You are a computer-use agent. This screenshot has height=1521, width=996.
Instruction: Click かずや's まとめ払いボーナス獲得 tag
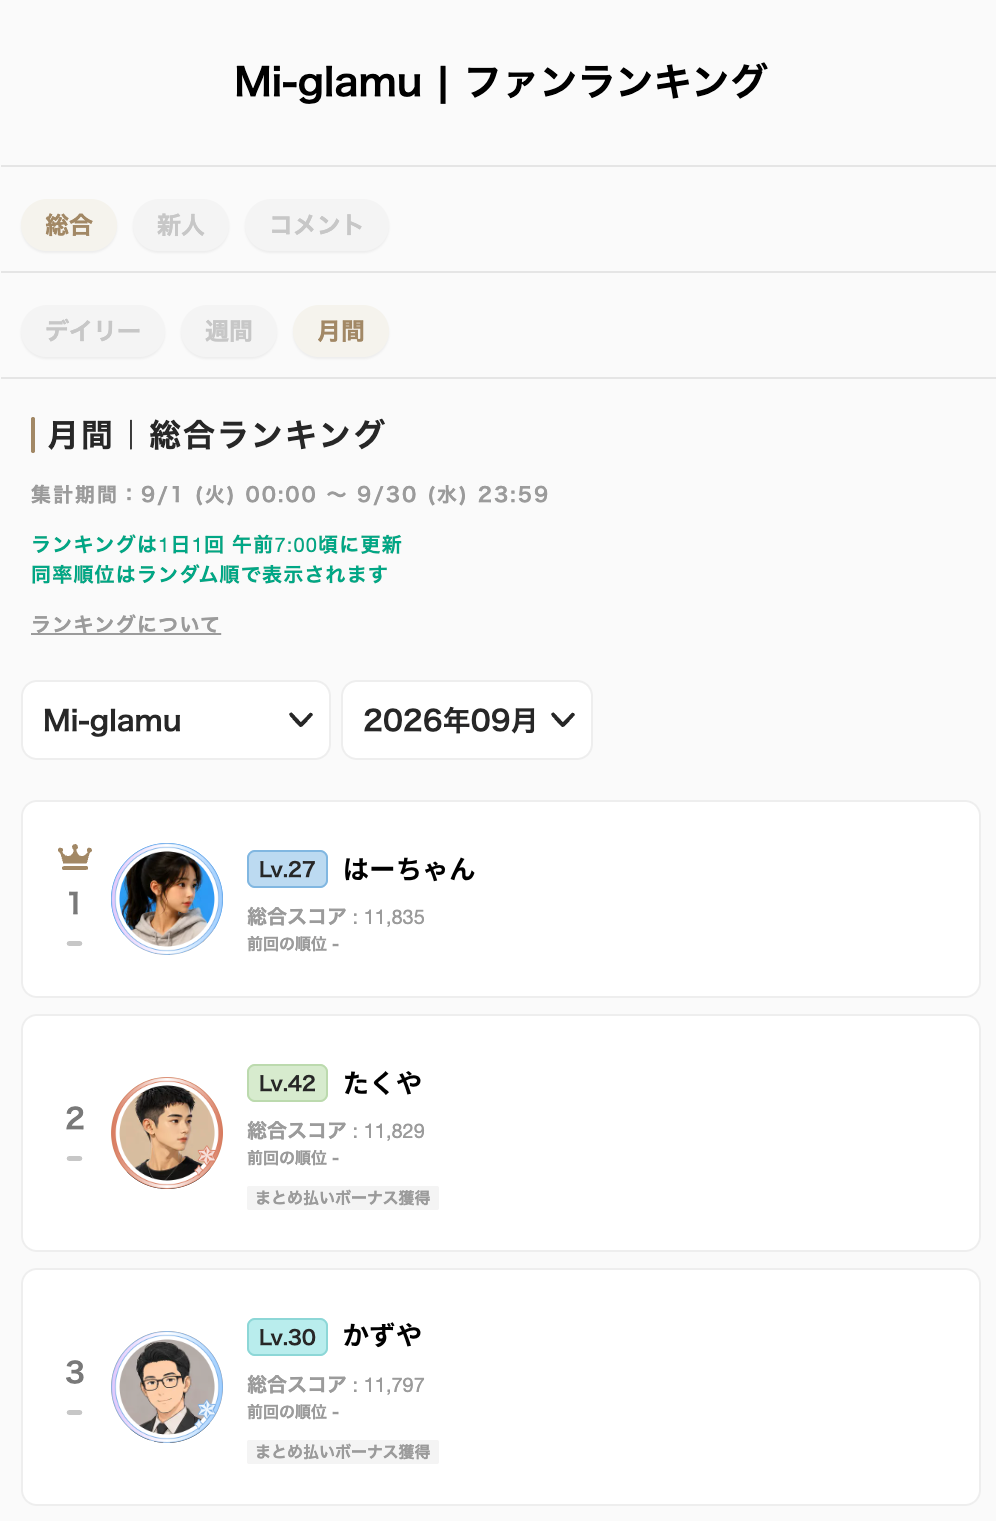click(343, 1452)
